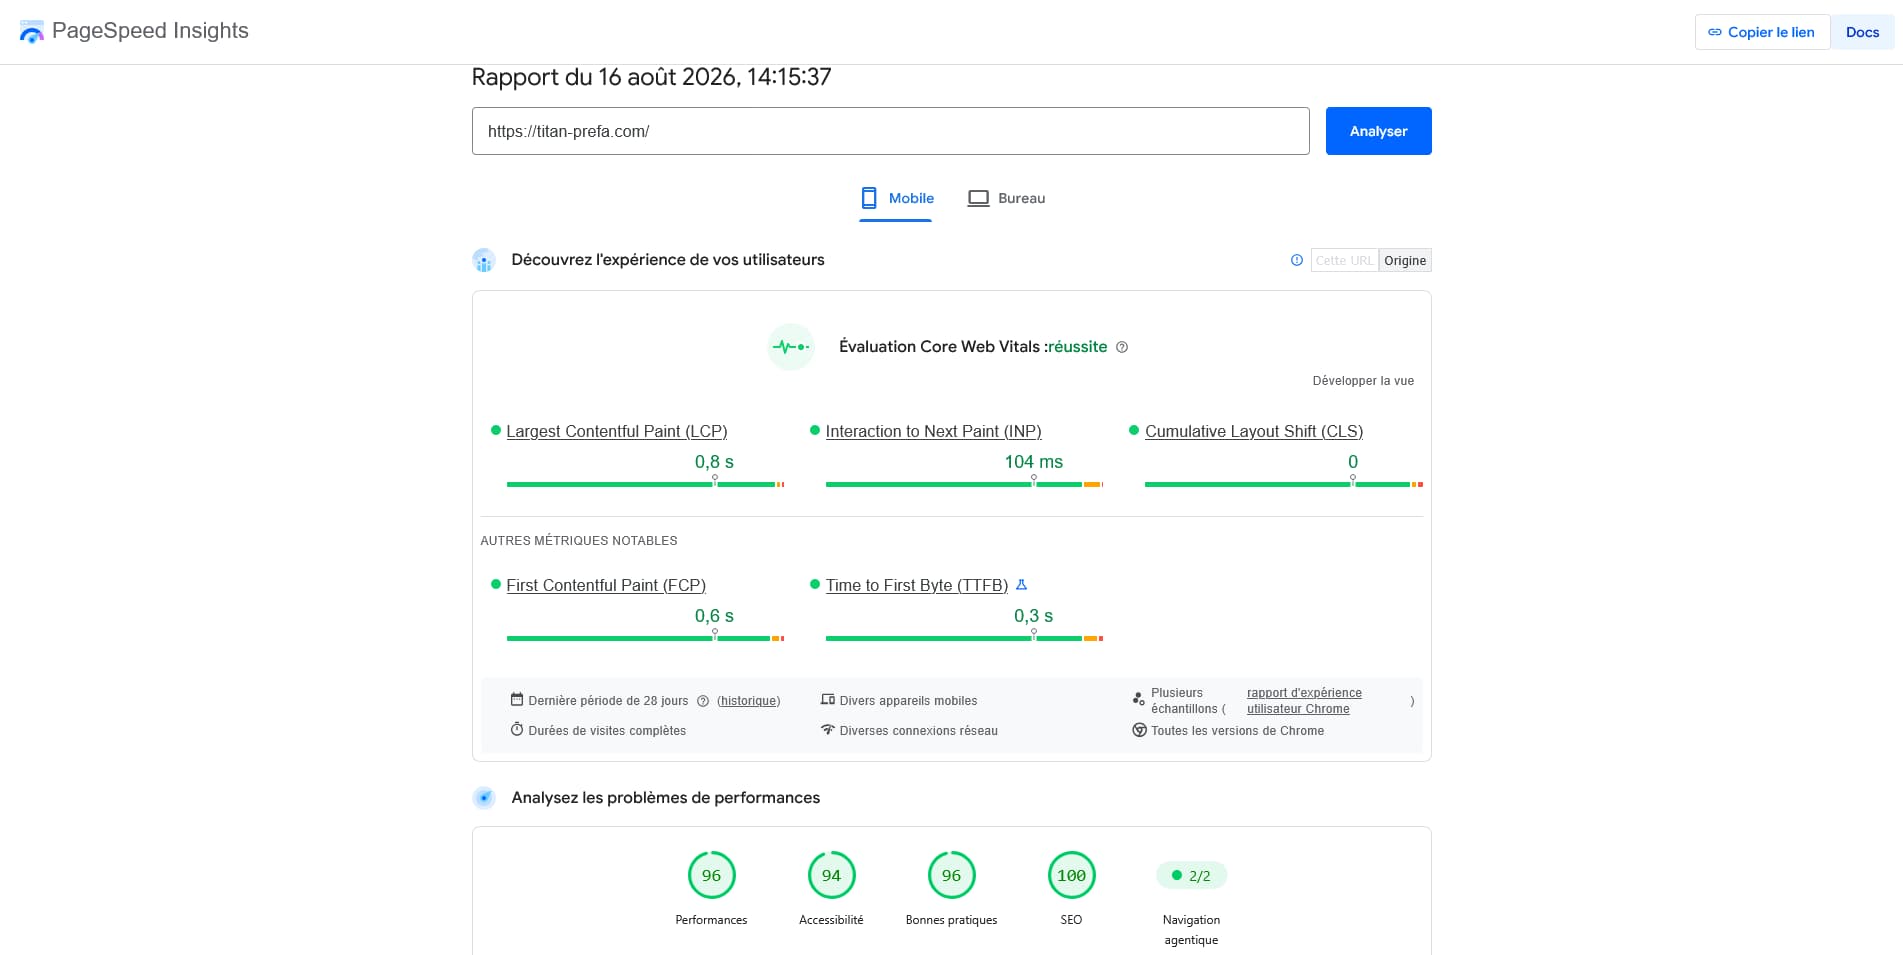Viewport: 1903px width, 955px height.
Task: Click the LCP value 0,8 s
Action: coord(714,462)
